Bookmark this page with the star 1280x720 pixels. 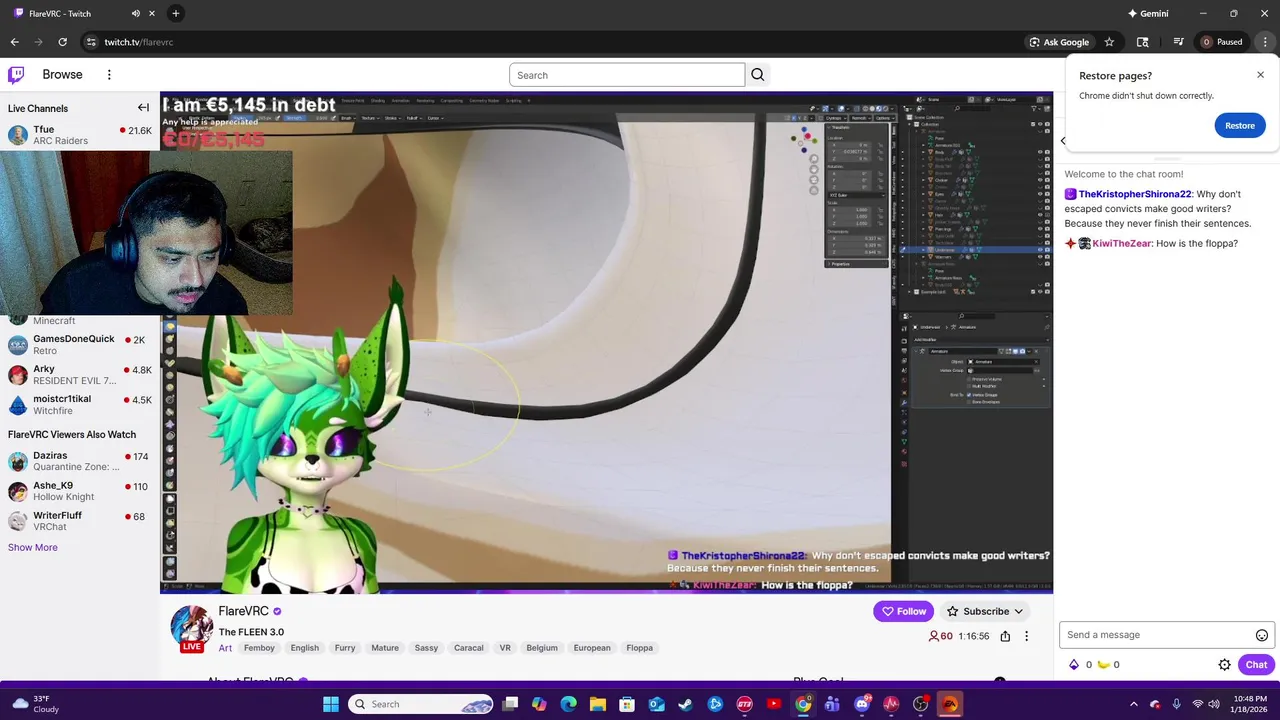point(1109,42)
